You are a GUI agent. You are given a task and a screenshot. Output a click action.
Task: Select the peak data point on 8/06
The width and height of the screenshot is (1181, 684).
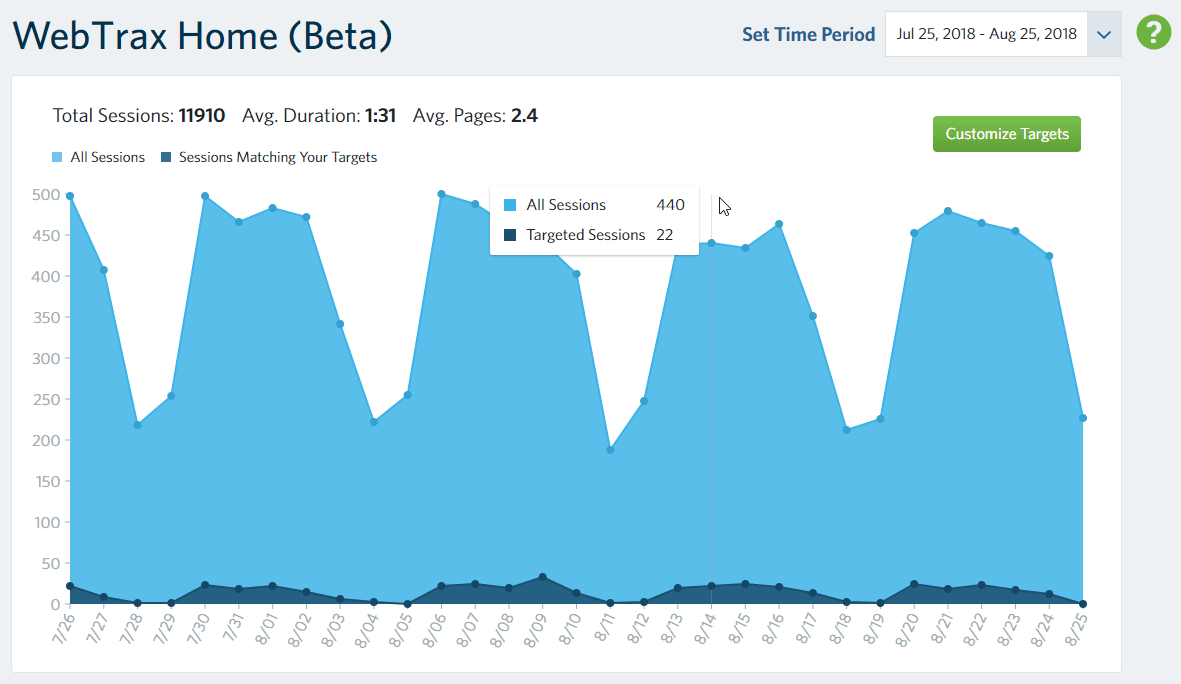click(439, 193)
